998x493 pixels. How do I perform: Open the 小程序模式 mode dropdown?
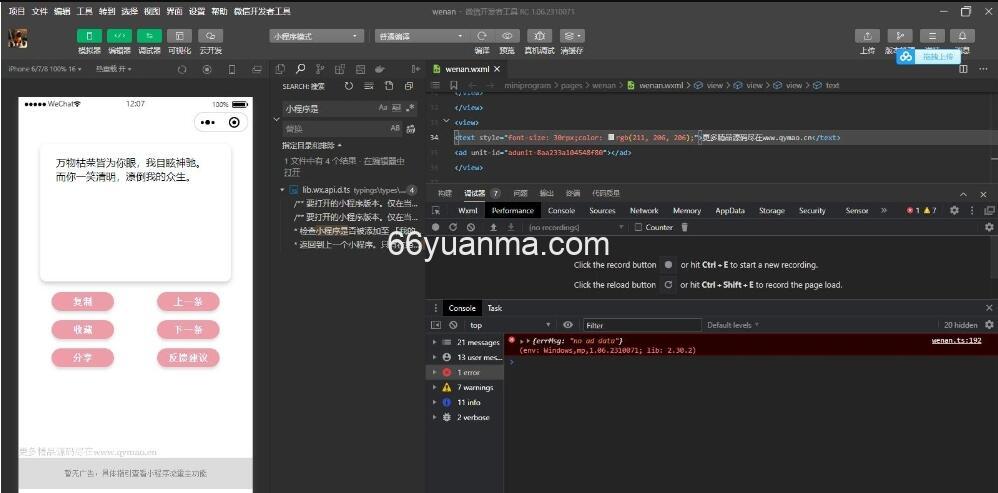pyautogui.click(x=317, y=36)
